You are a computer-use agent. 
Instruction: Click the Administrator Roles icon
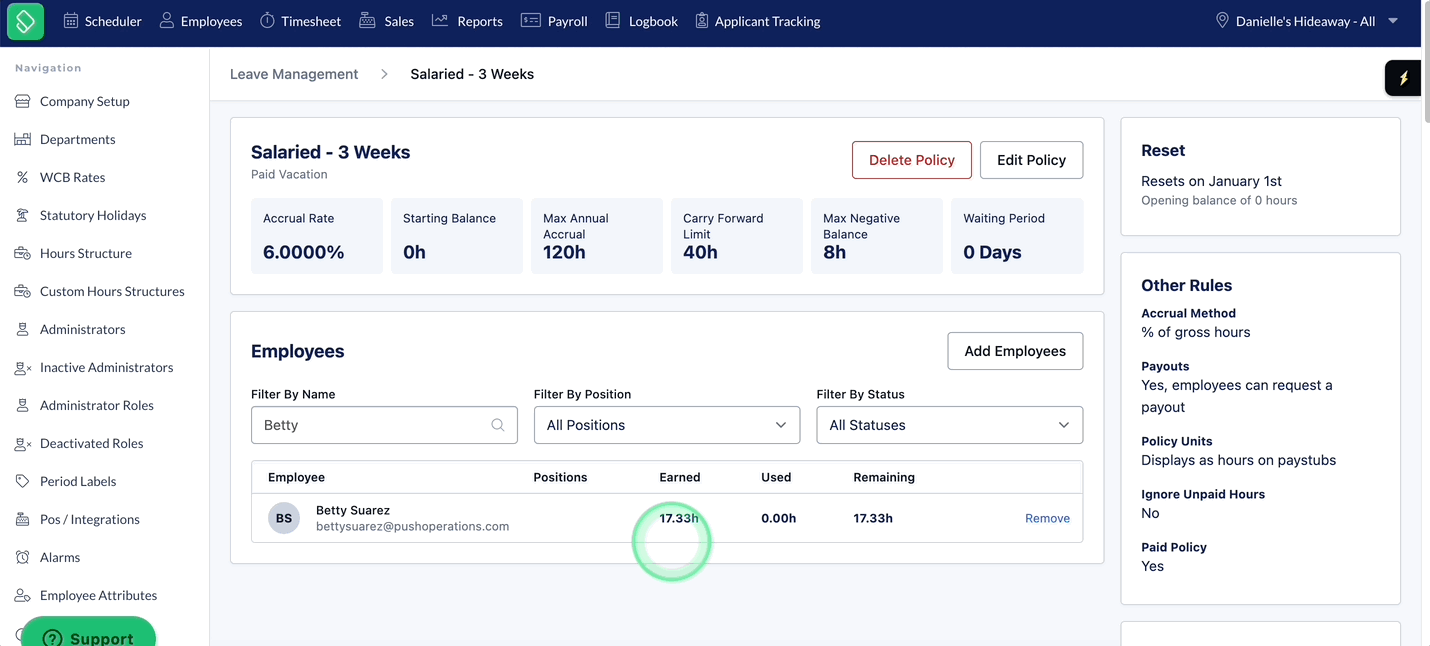tap(22, 405)
